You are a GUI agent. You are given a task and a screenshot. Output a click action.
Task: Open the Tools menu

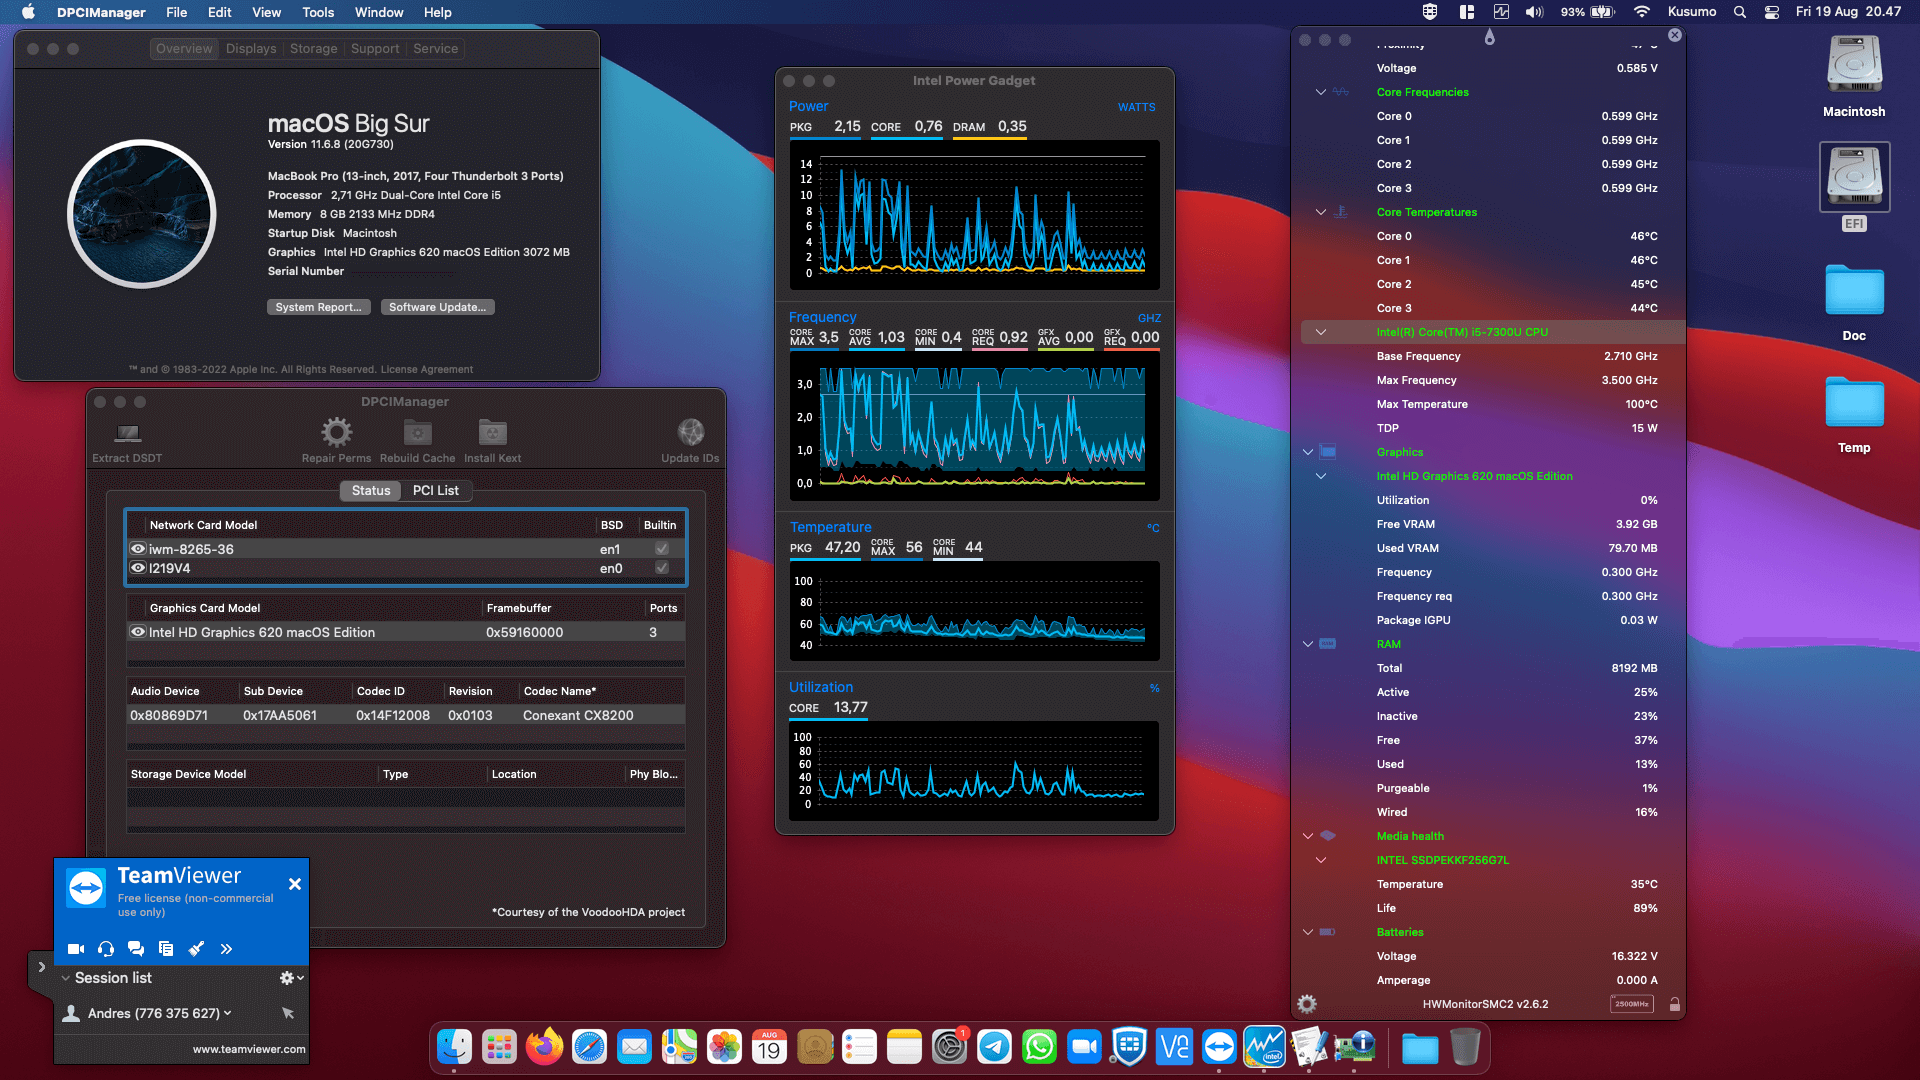coord(318,12)
